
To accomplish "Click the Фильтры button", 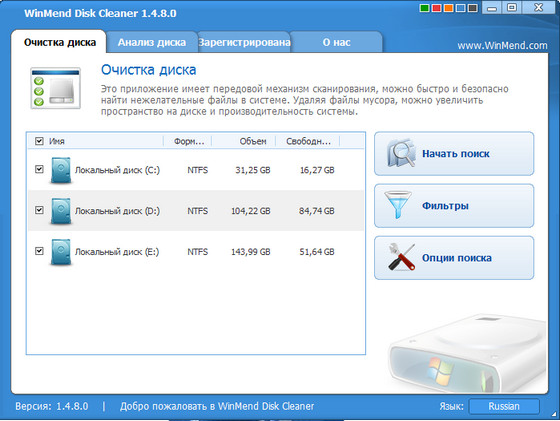I will point(454,206).
